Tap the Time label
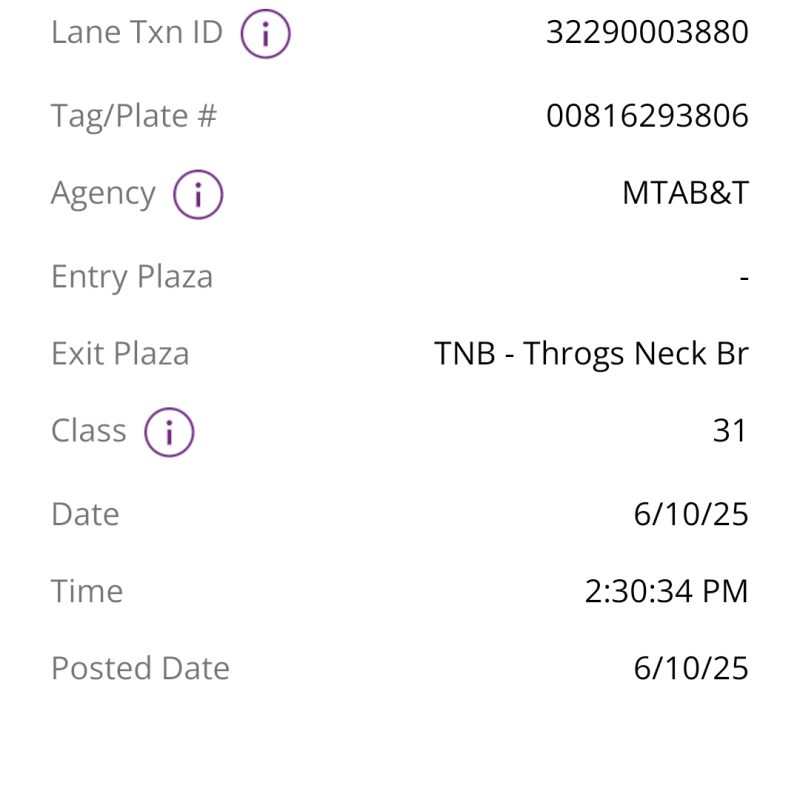800x800 pixels. [x=87, y=591]
